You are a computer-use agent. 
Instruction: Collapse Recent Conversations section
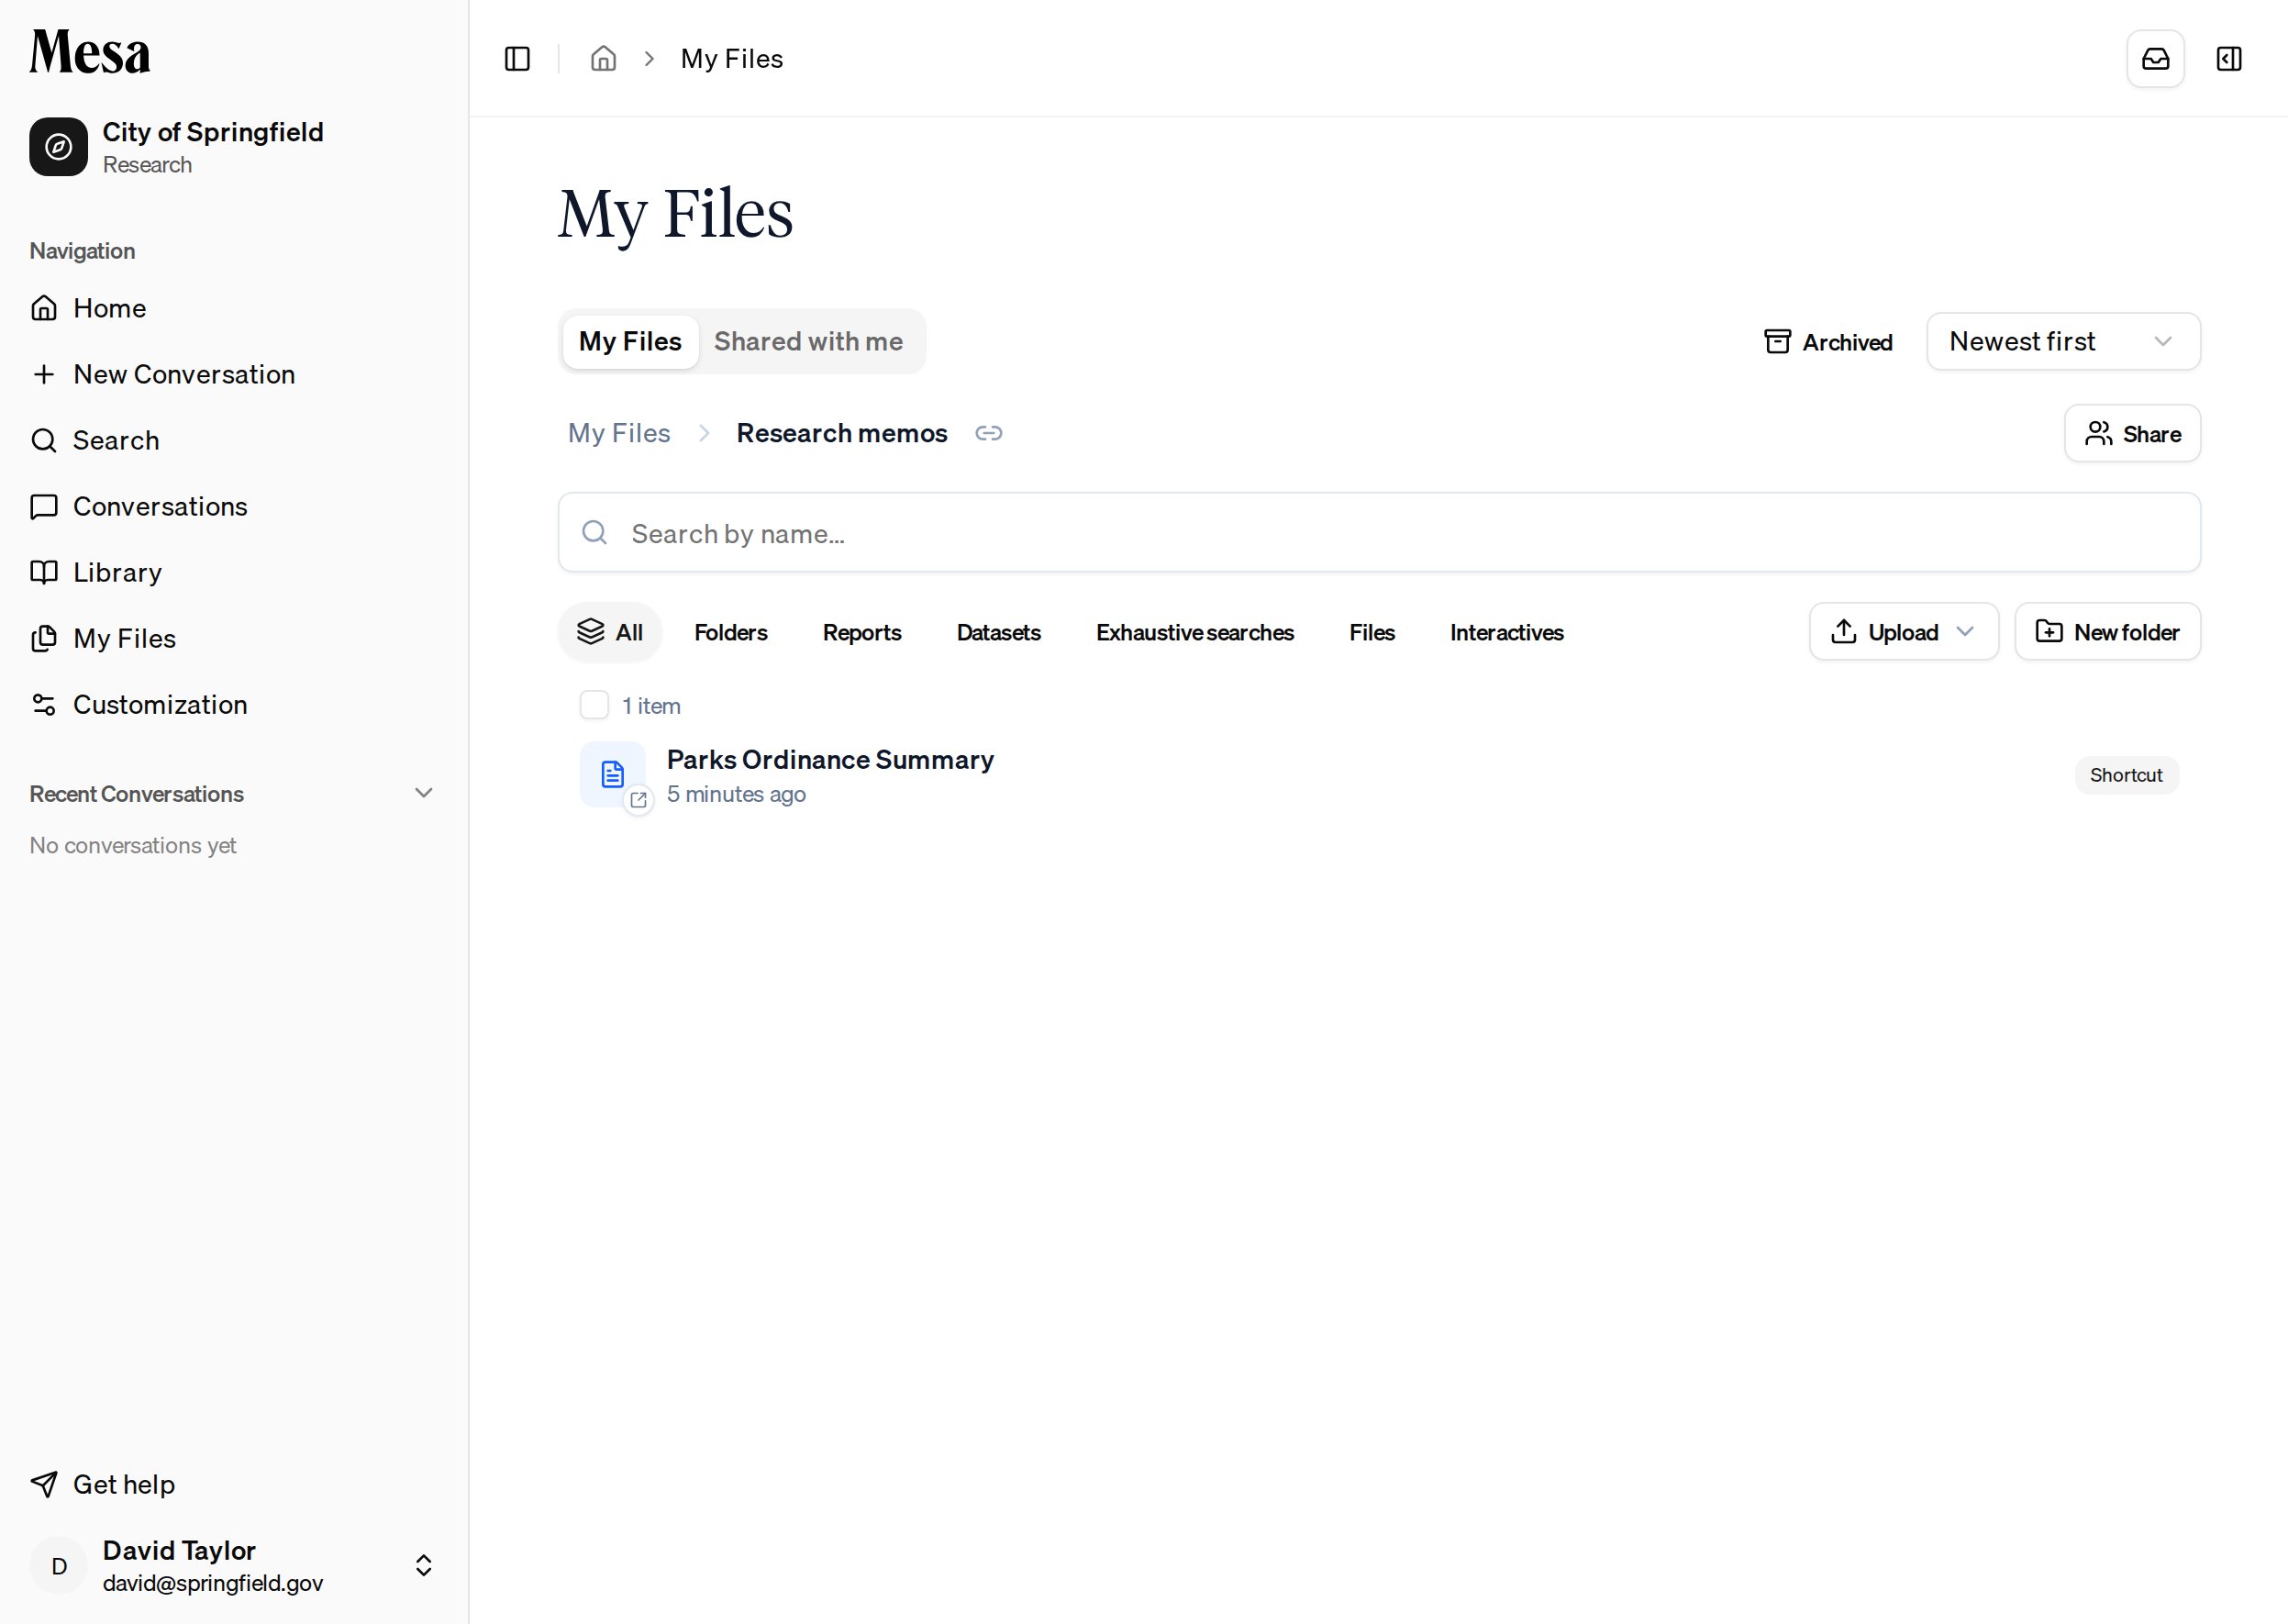pyautogui.click(x=424, y=793)
